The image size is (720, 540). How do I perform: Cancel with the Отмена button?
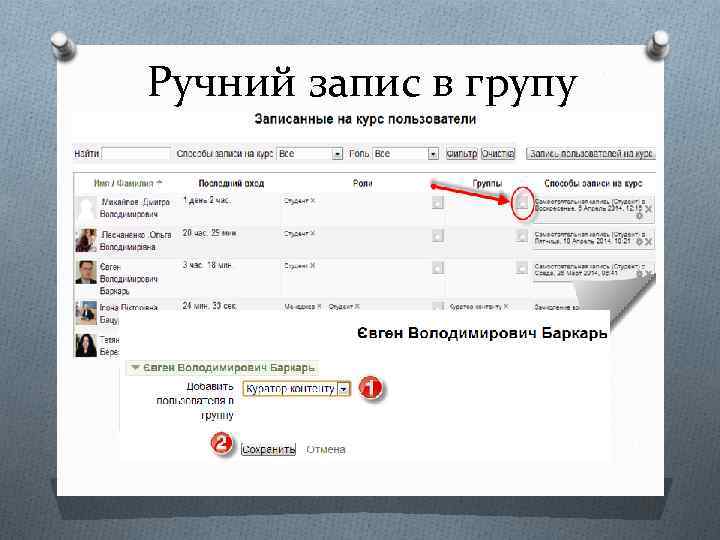(x=326, y=450)
